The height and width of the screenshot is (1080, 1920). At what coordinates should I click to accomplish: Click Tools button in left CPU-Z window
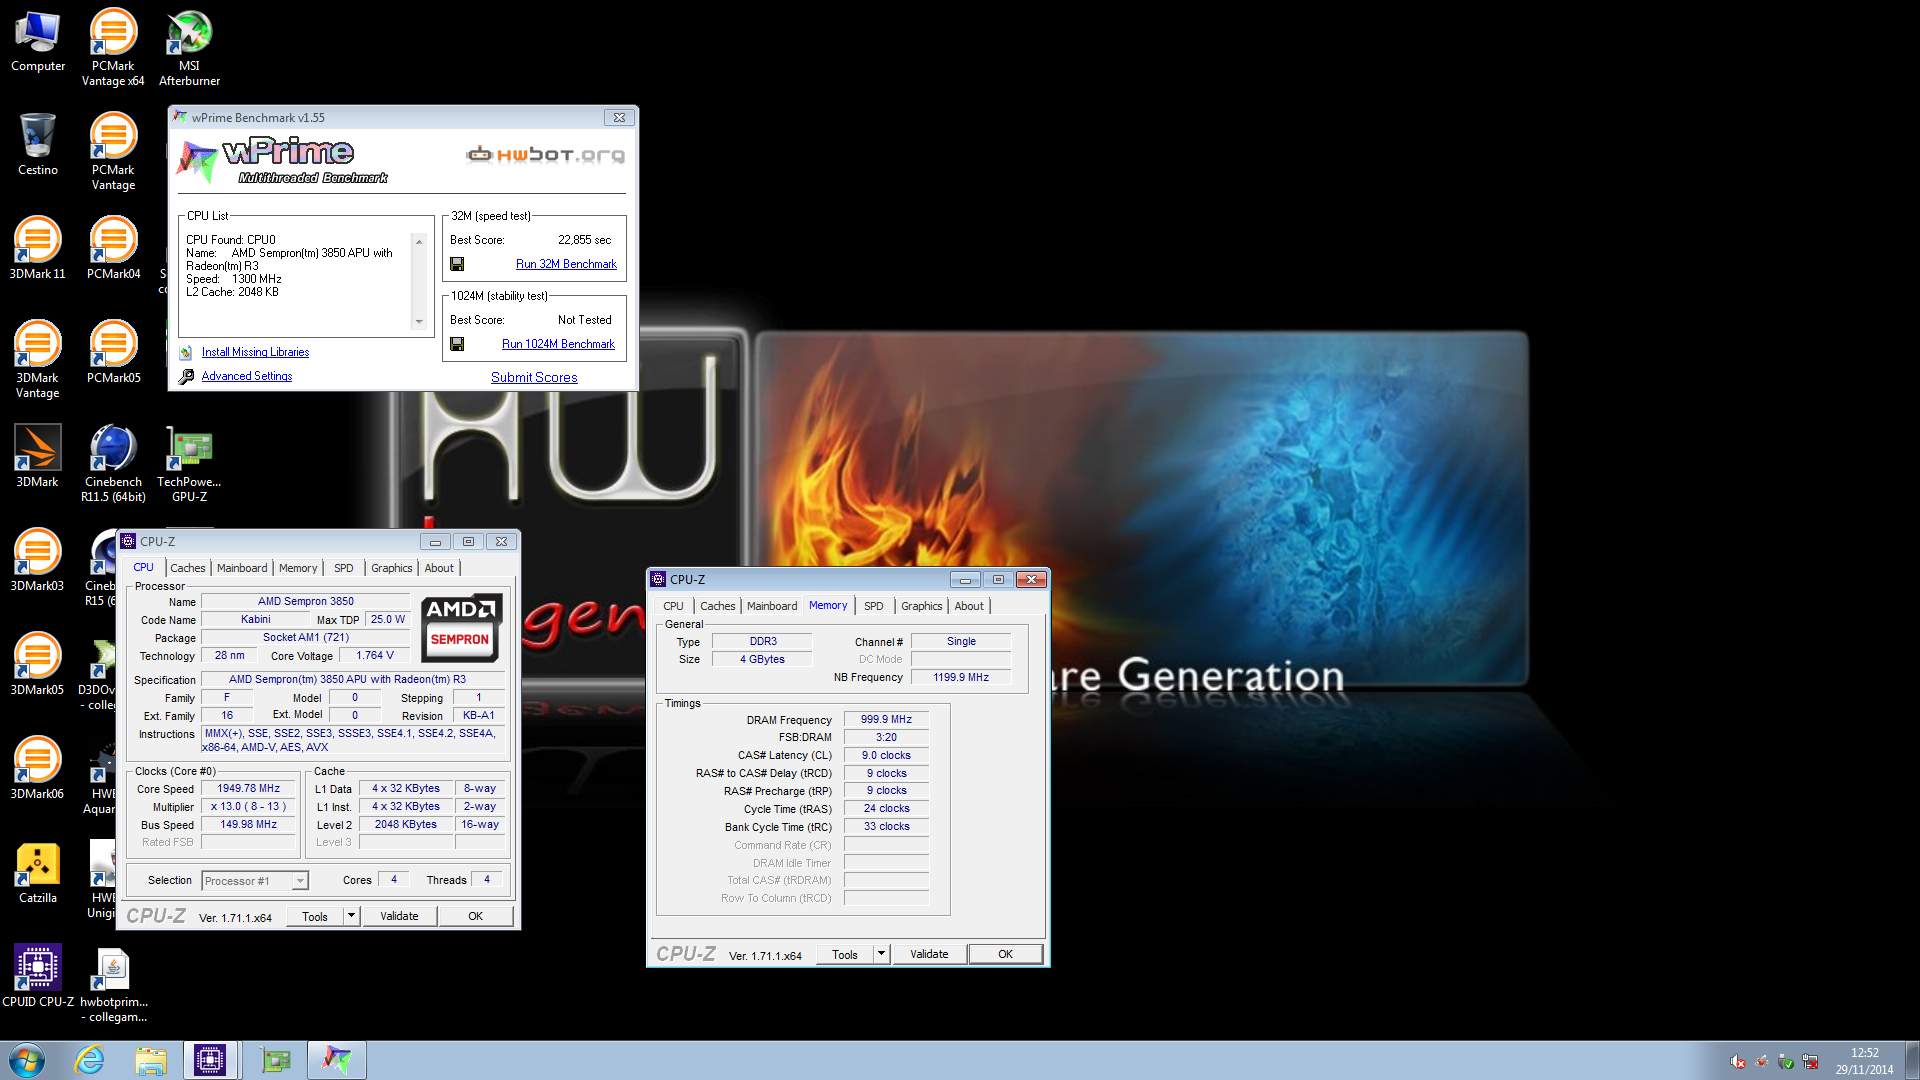point(315,916)
